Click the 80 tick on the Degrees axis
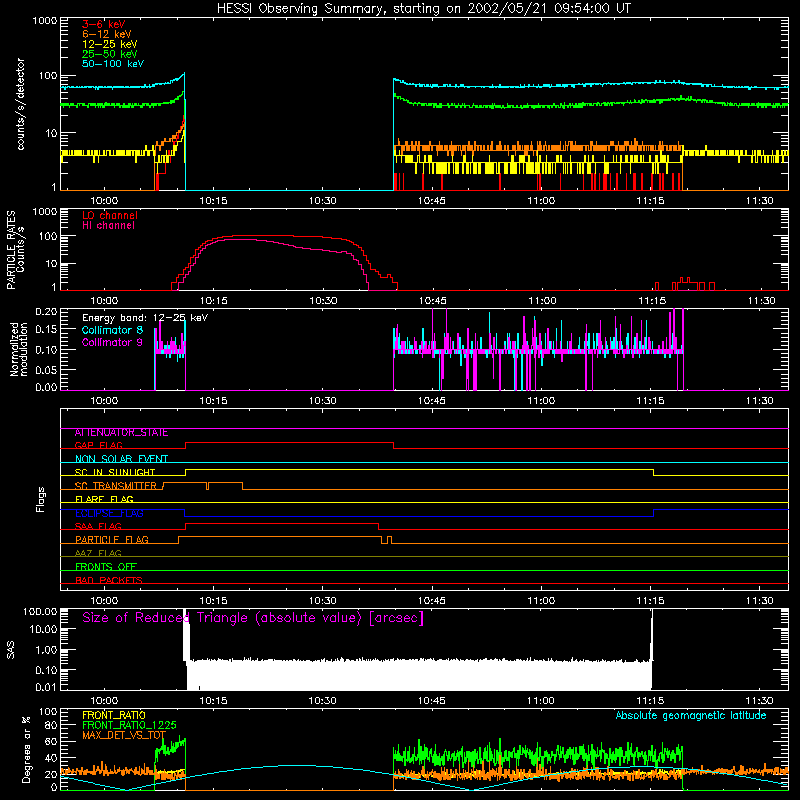 51,726
